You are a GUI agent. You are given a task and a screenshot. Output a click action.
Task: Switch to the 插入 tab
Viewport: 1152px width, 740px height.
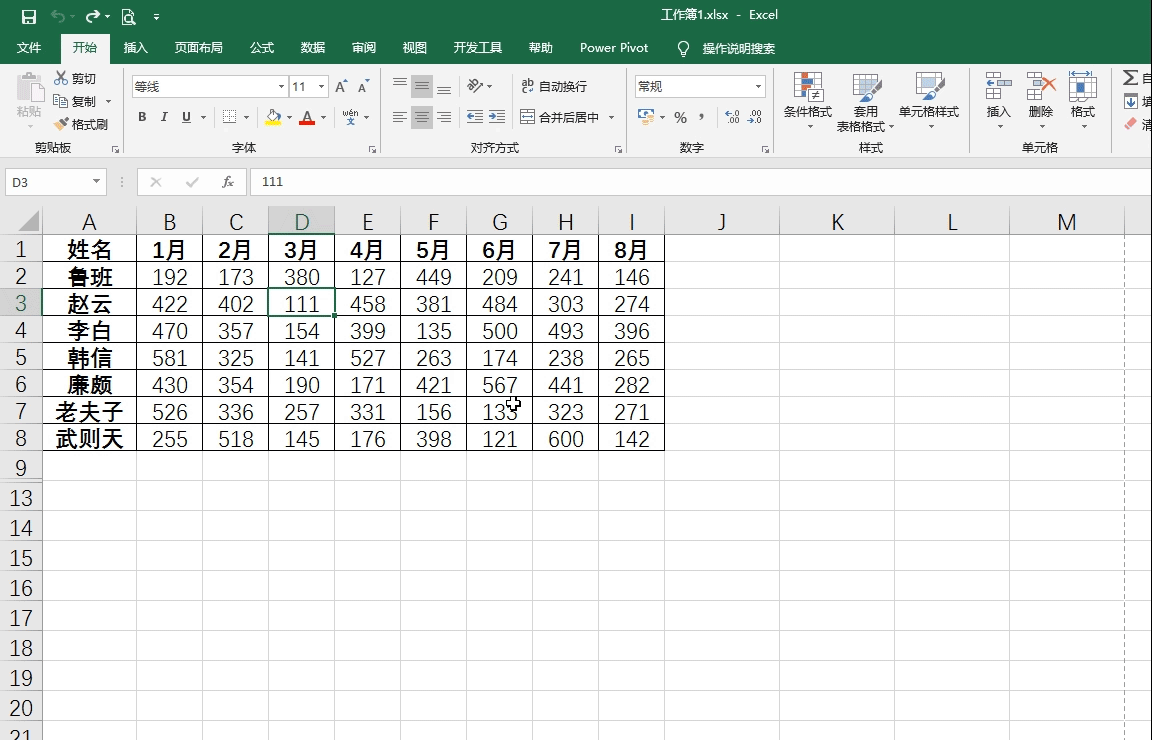click(x=136, y=48)
